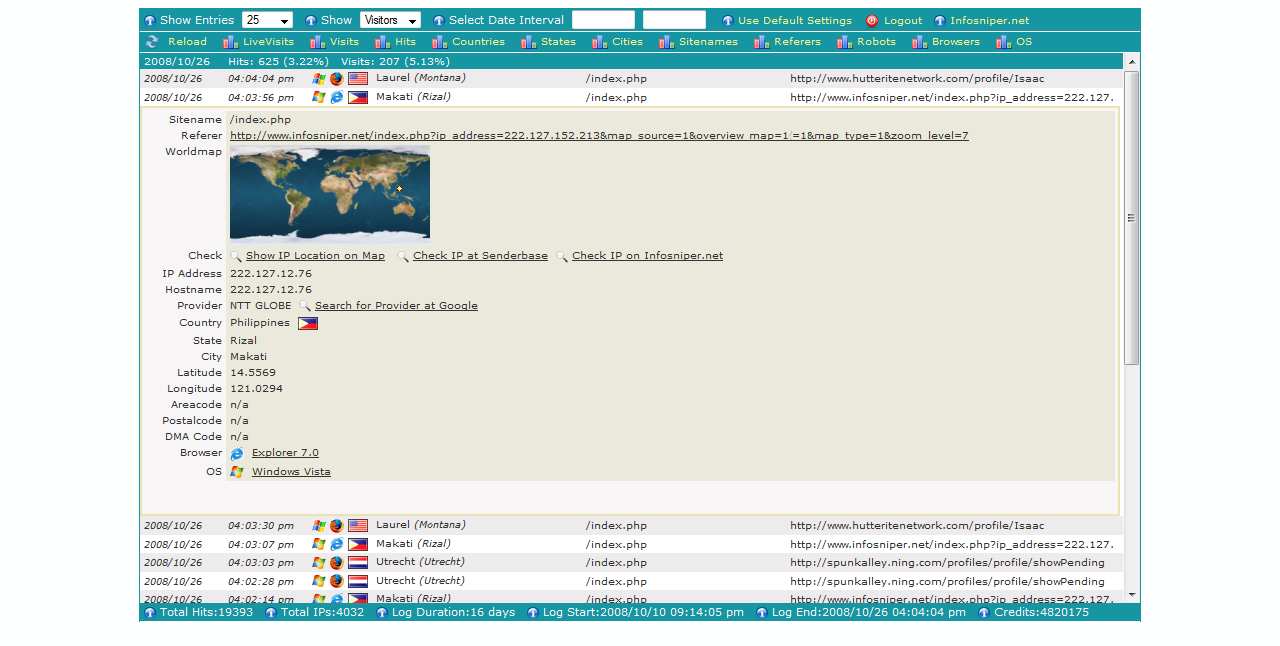Click the info icon beside Total IPs
The width and height of the screenshot is (1280, 646).
pyautogui.click(x=271, y=613)
